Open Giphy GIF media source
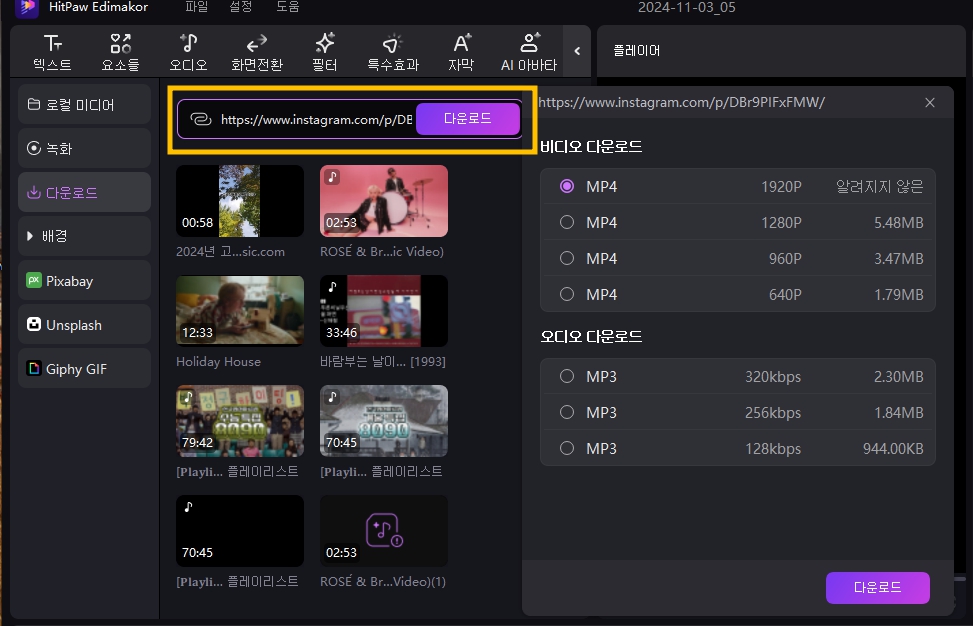The height and width of the screenshot is (626, 973). pos(84,369)
